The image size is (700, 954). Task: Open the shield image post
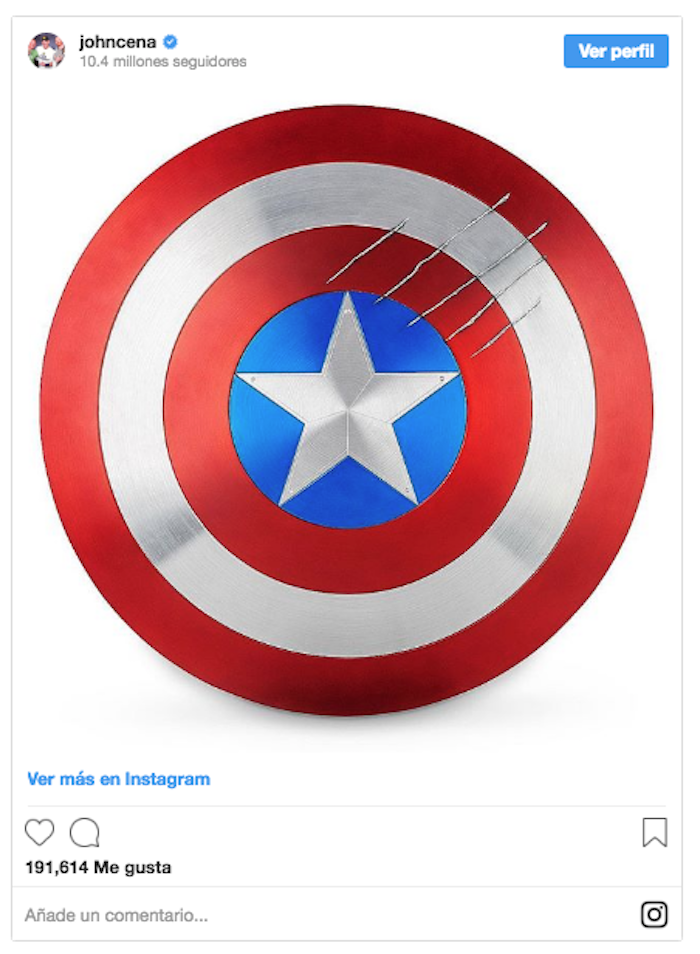pos(347,411)
